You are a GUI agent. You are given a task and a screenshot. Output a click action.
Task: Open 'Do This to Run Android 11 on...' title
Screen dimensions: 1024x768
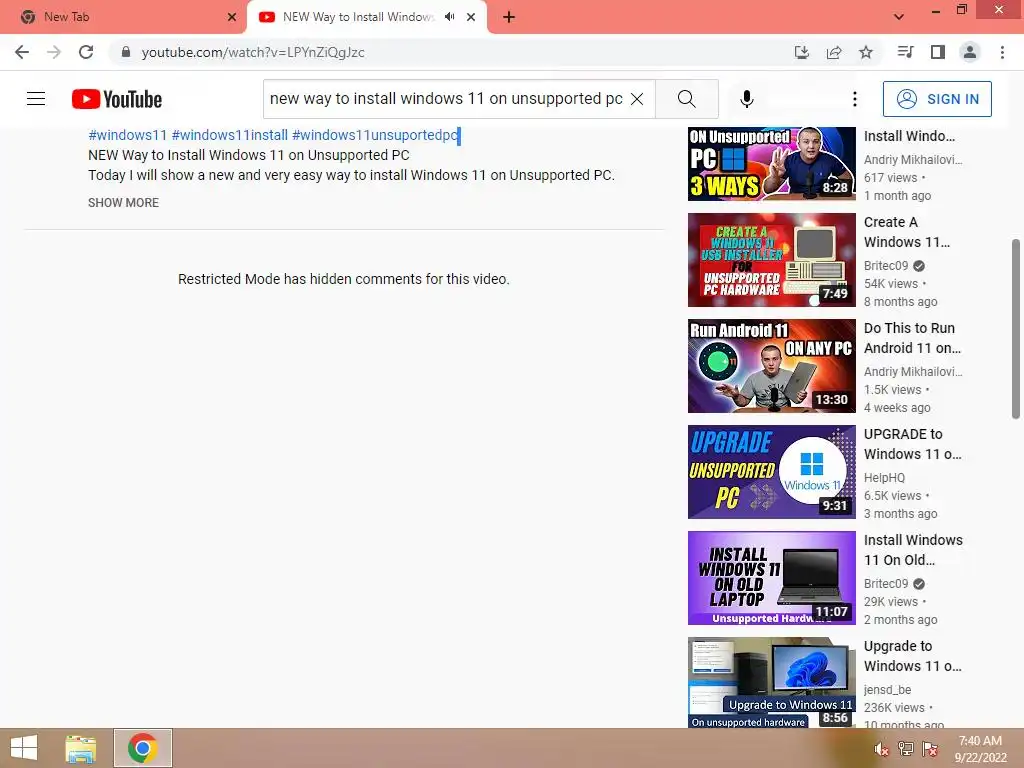click(x=912, y=338)
